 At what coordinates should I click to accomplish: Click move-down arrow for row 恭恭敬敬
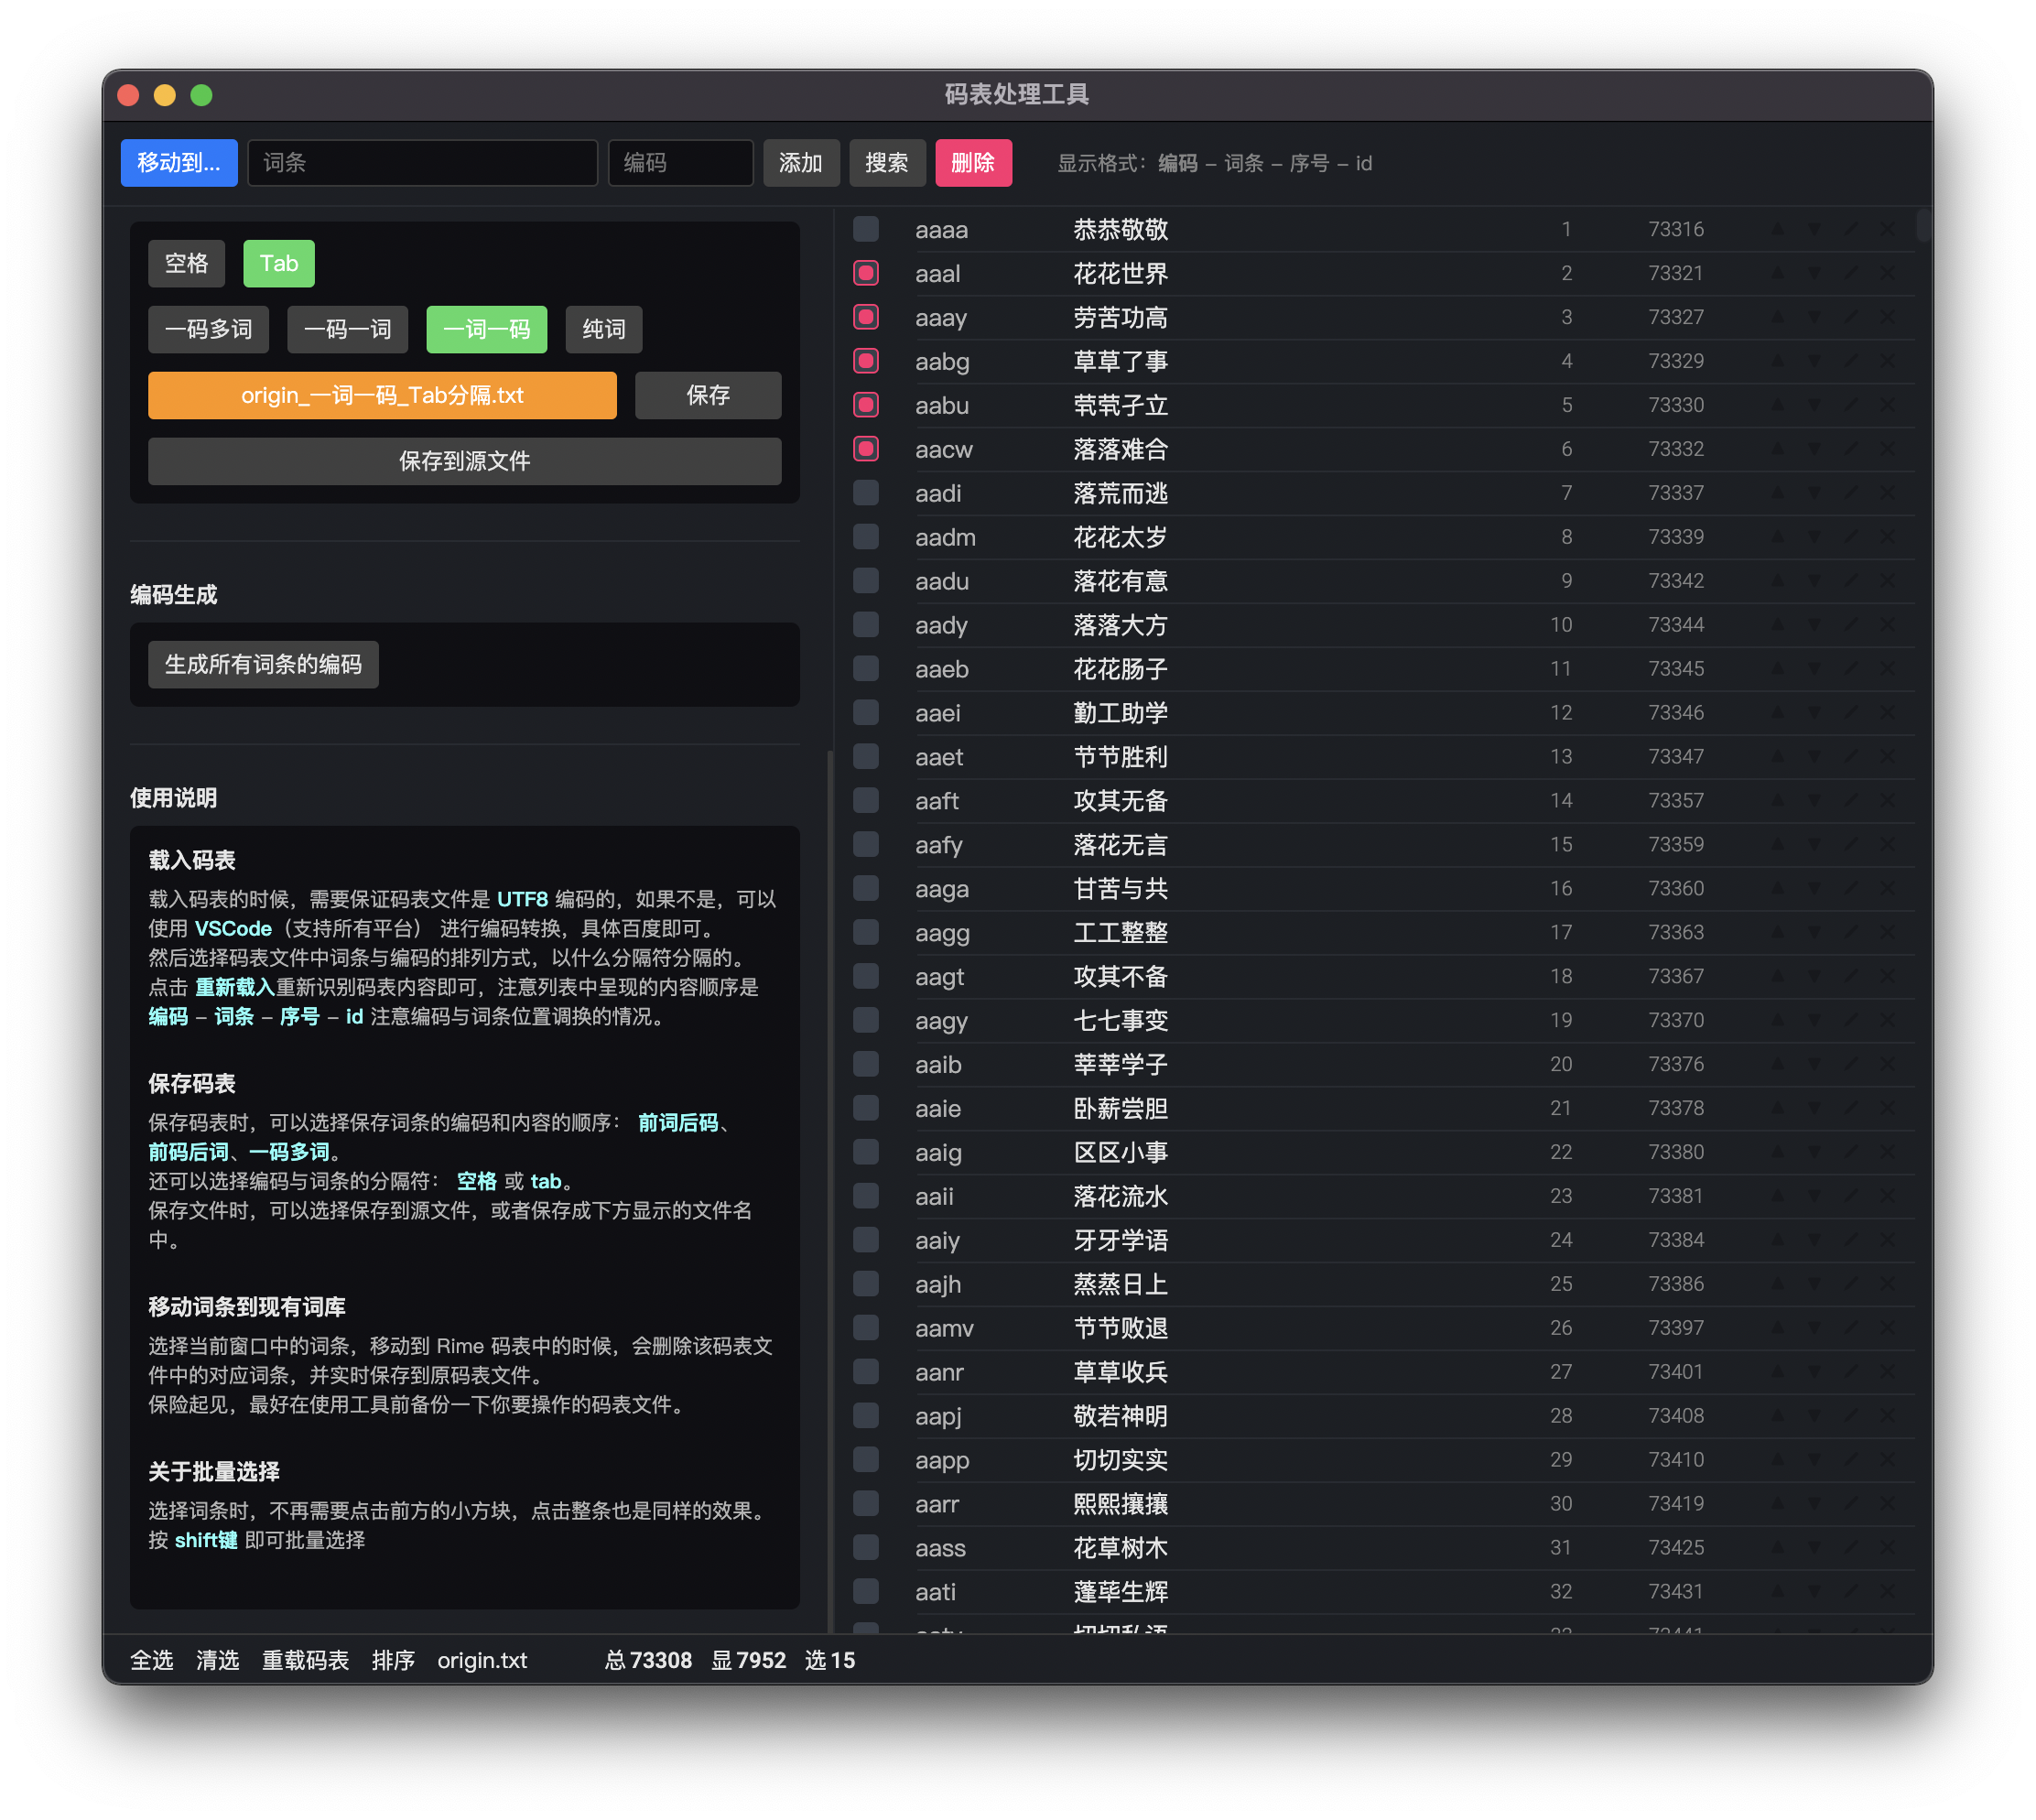point(1814,229)
